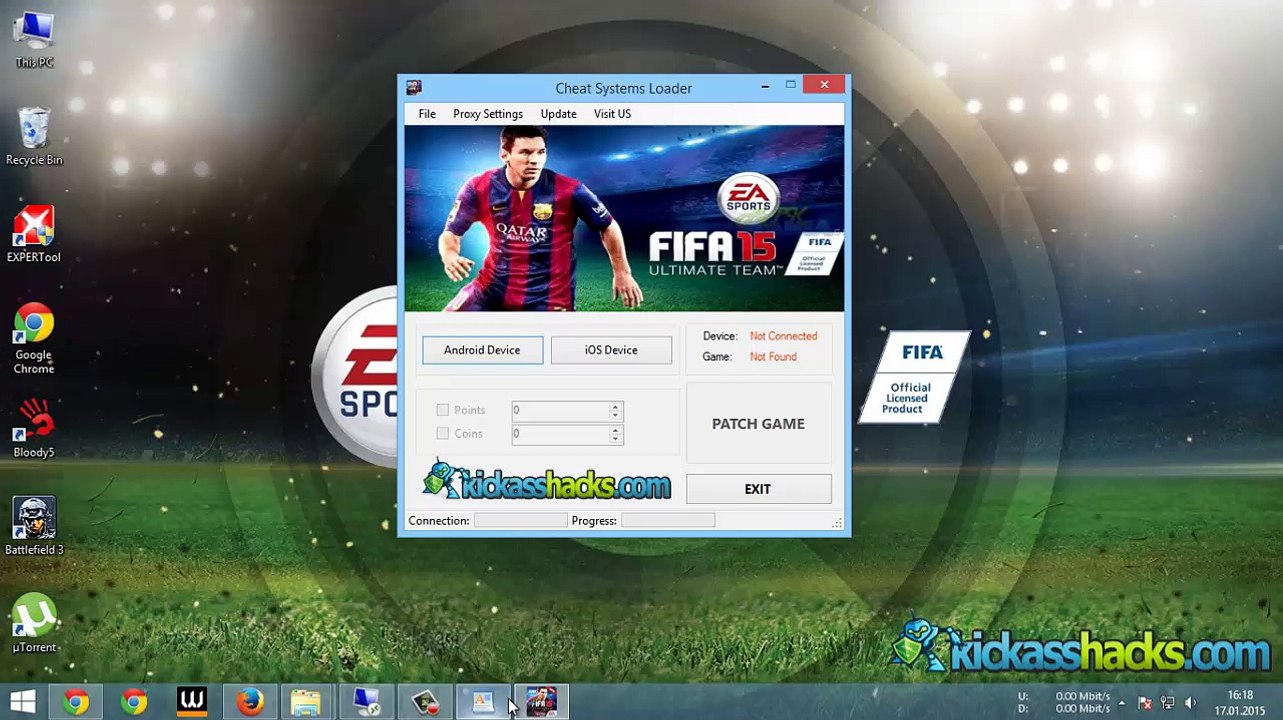Show hidden tray icons arrow
The image size is (1283, 720).
point(1122,702)
